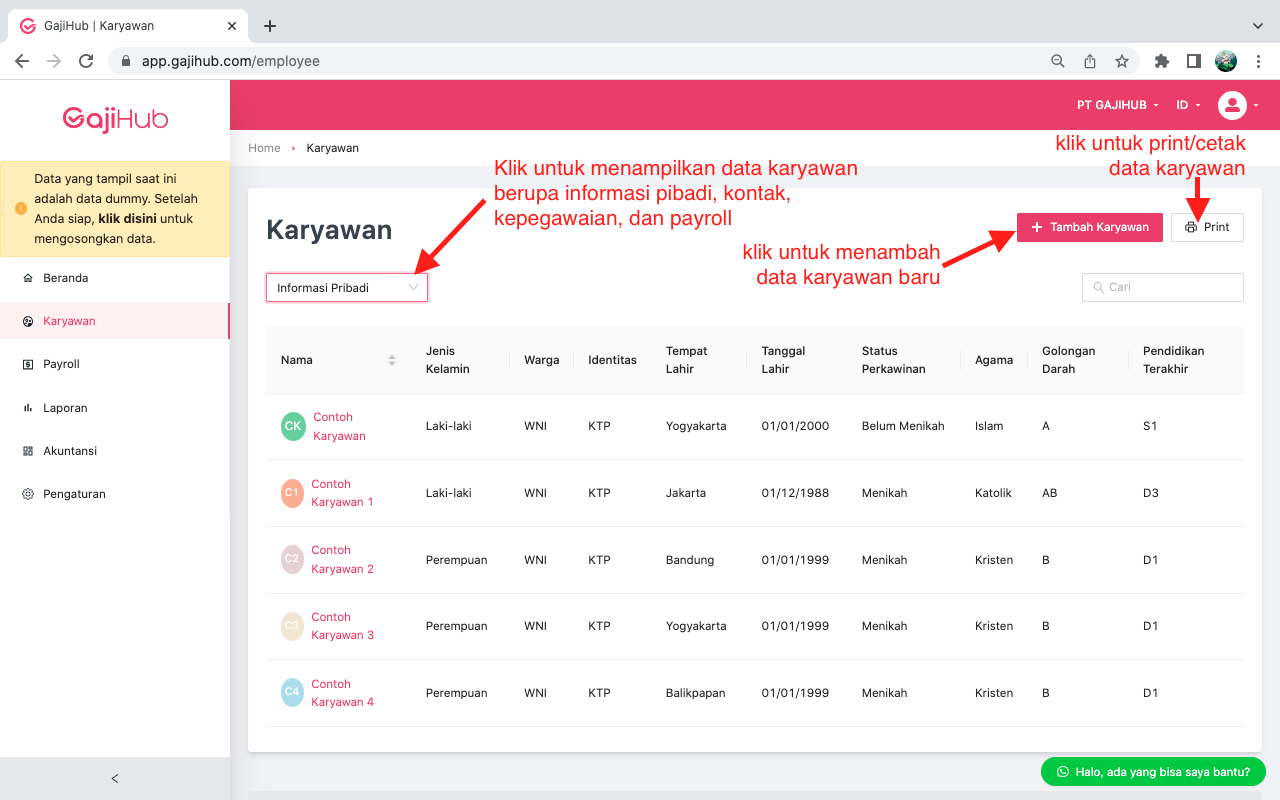Open the browser extensions puzzle icon
The width and height of the screenshot is (1280, 800).
[x=1161, y=61]
